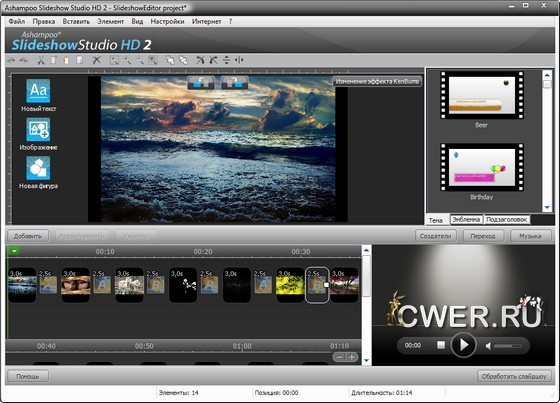Viewport: 560px width, 403px height.
Task: Click the bring-to-front layer icon
Action: click(170, 60)
